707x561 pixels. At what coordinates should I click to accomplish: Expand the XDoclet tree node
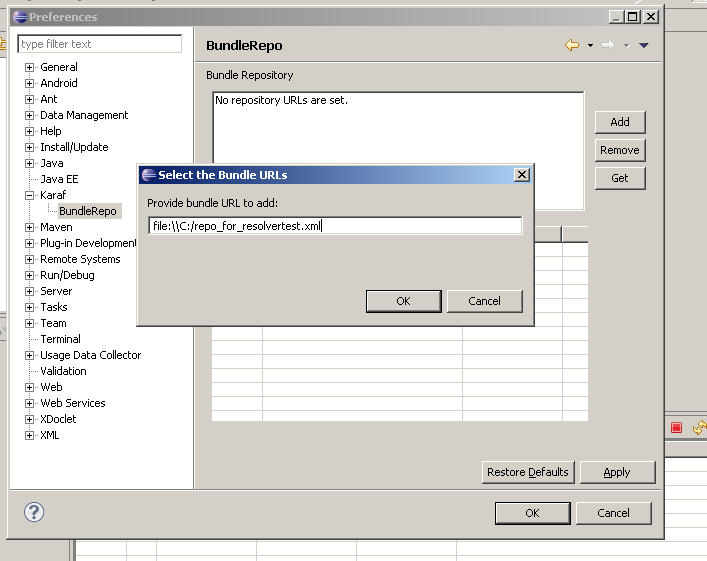click(x=29, y=420)
